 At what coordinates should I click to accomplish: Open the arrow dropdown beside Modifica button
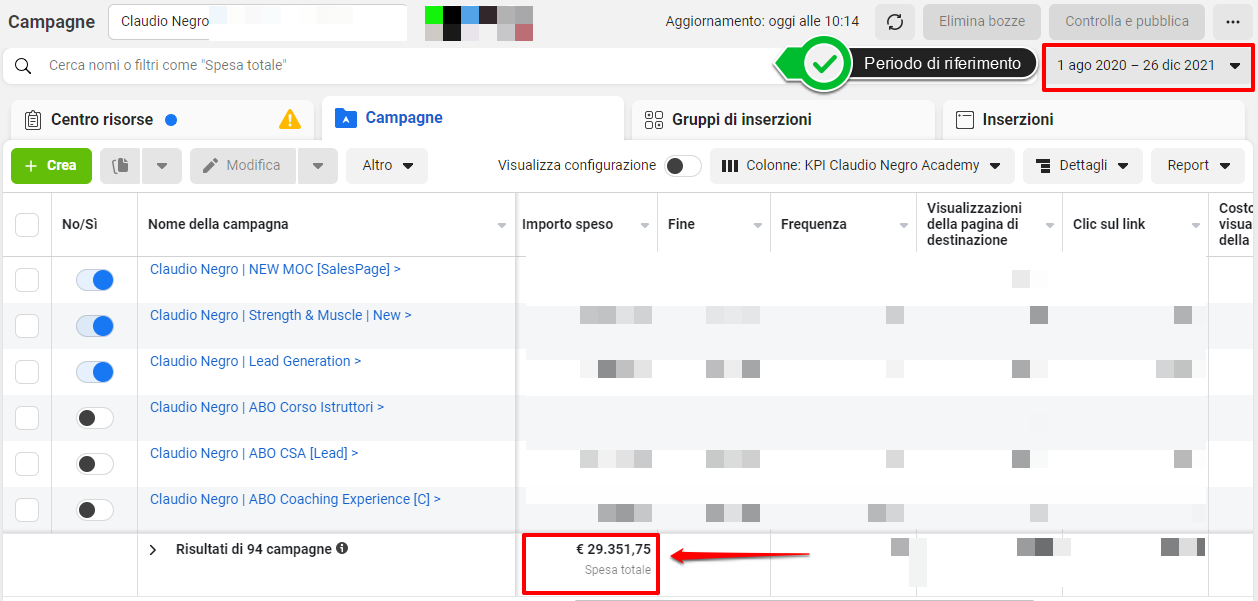pos(318,166)
